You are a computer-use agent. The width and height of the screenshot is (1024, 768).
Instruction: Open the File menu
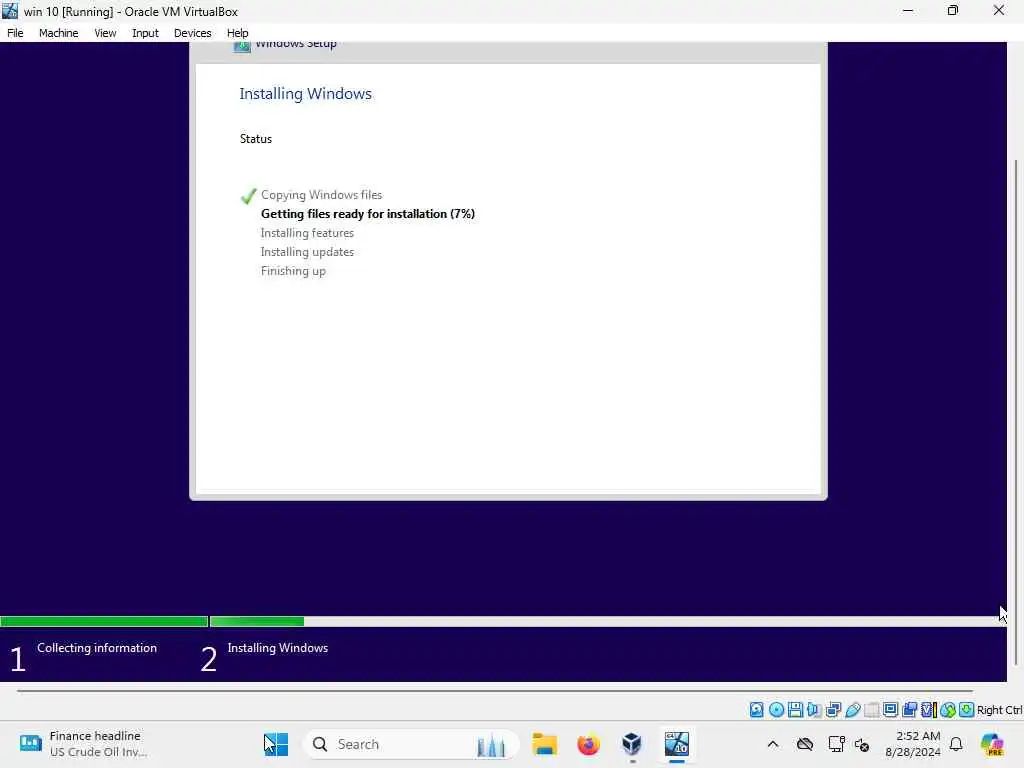[15, 33]
